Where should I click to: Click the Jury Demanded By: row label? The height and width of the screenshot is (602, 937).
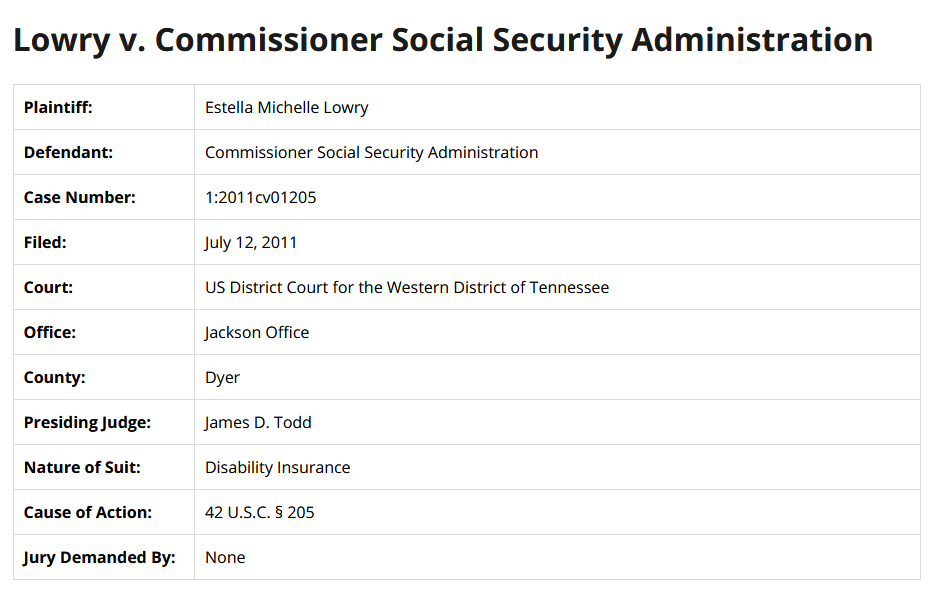[99, 557]
